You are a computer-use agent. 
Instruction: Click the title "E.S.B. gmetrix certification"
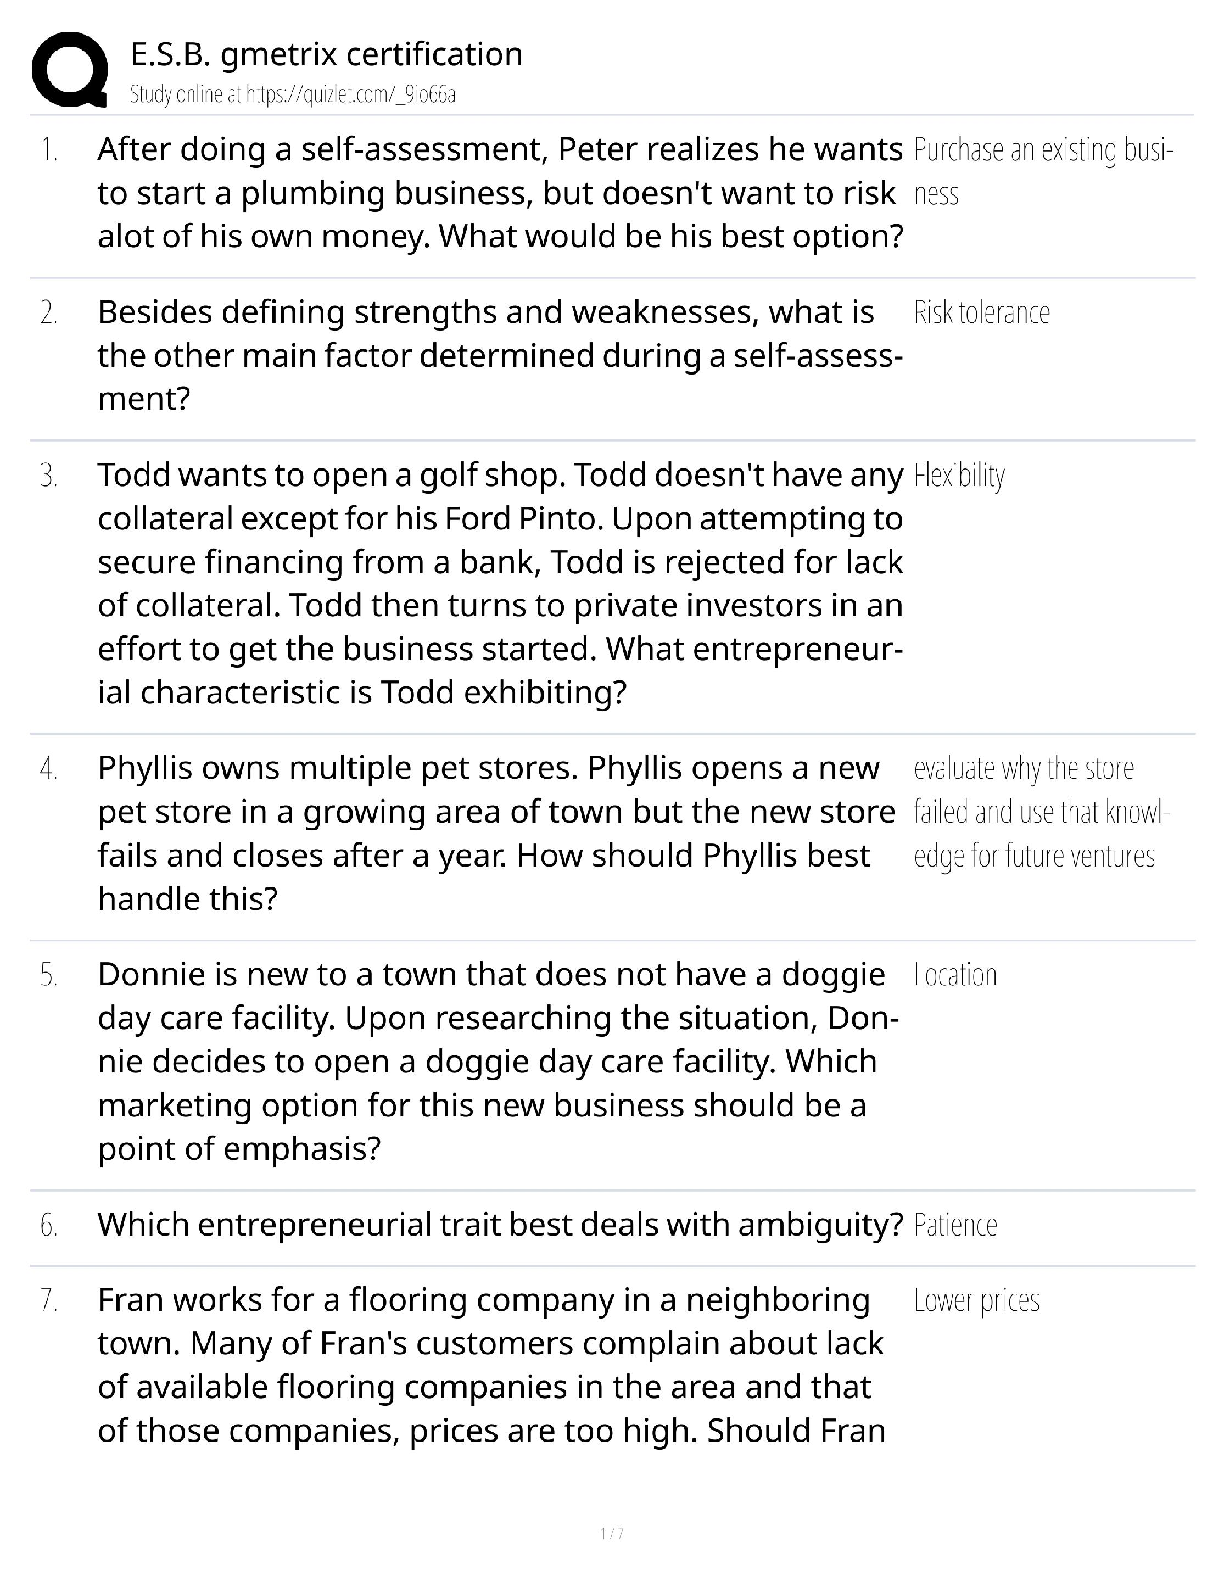click(326, 54)
